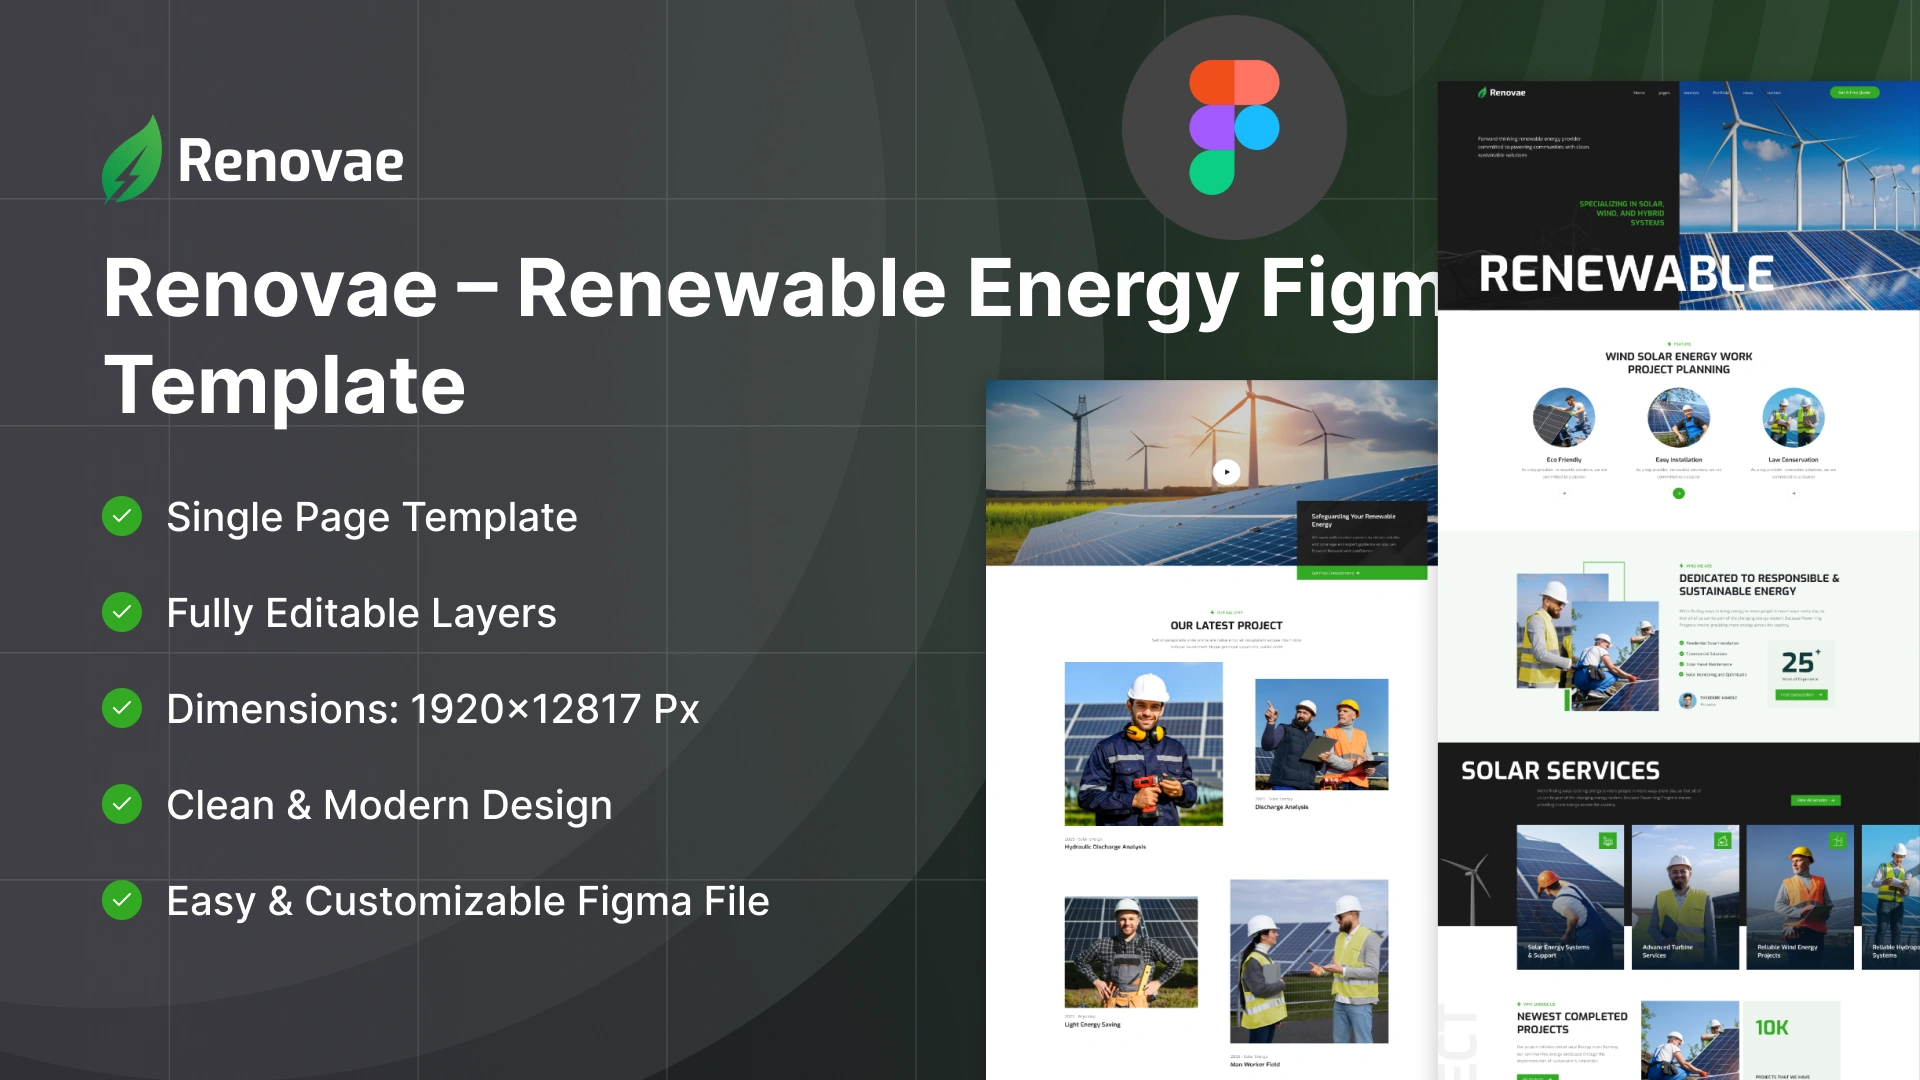Image resolution: width=1920 pixels, height=1080 pixels.
Task: Open the services nav item in the preview
Action: [1692, 93]
